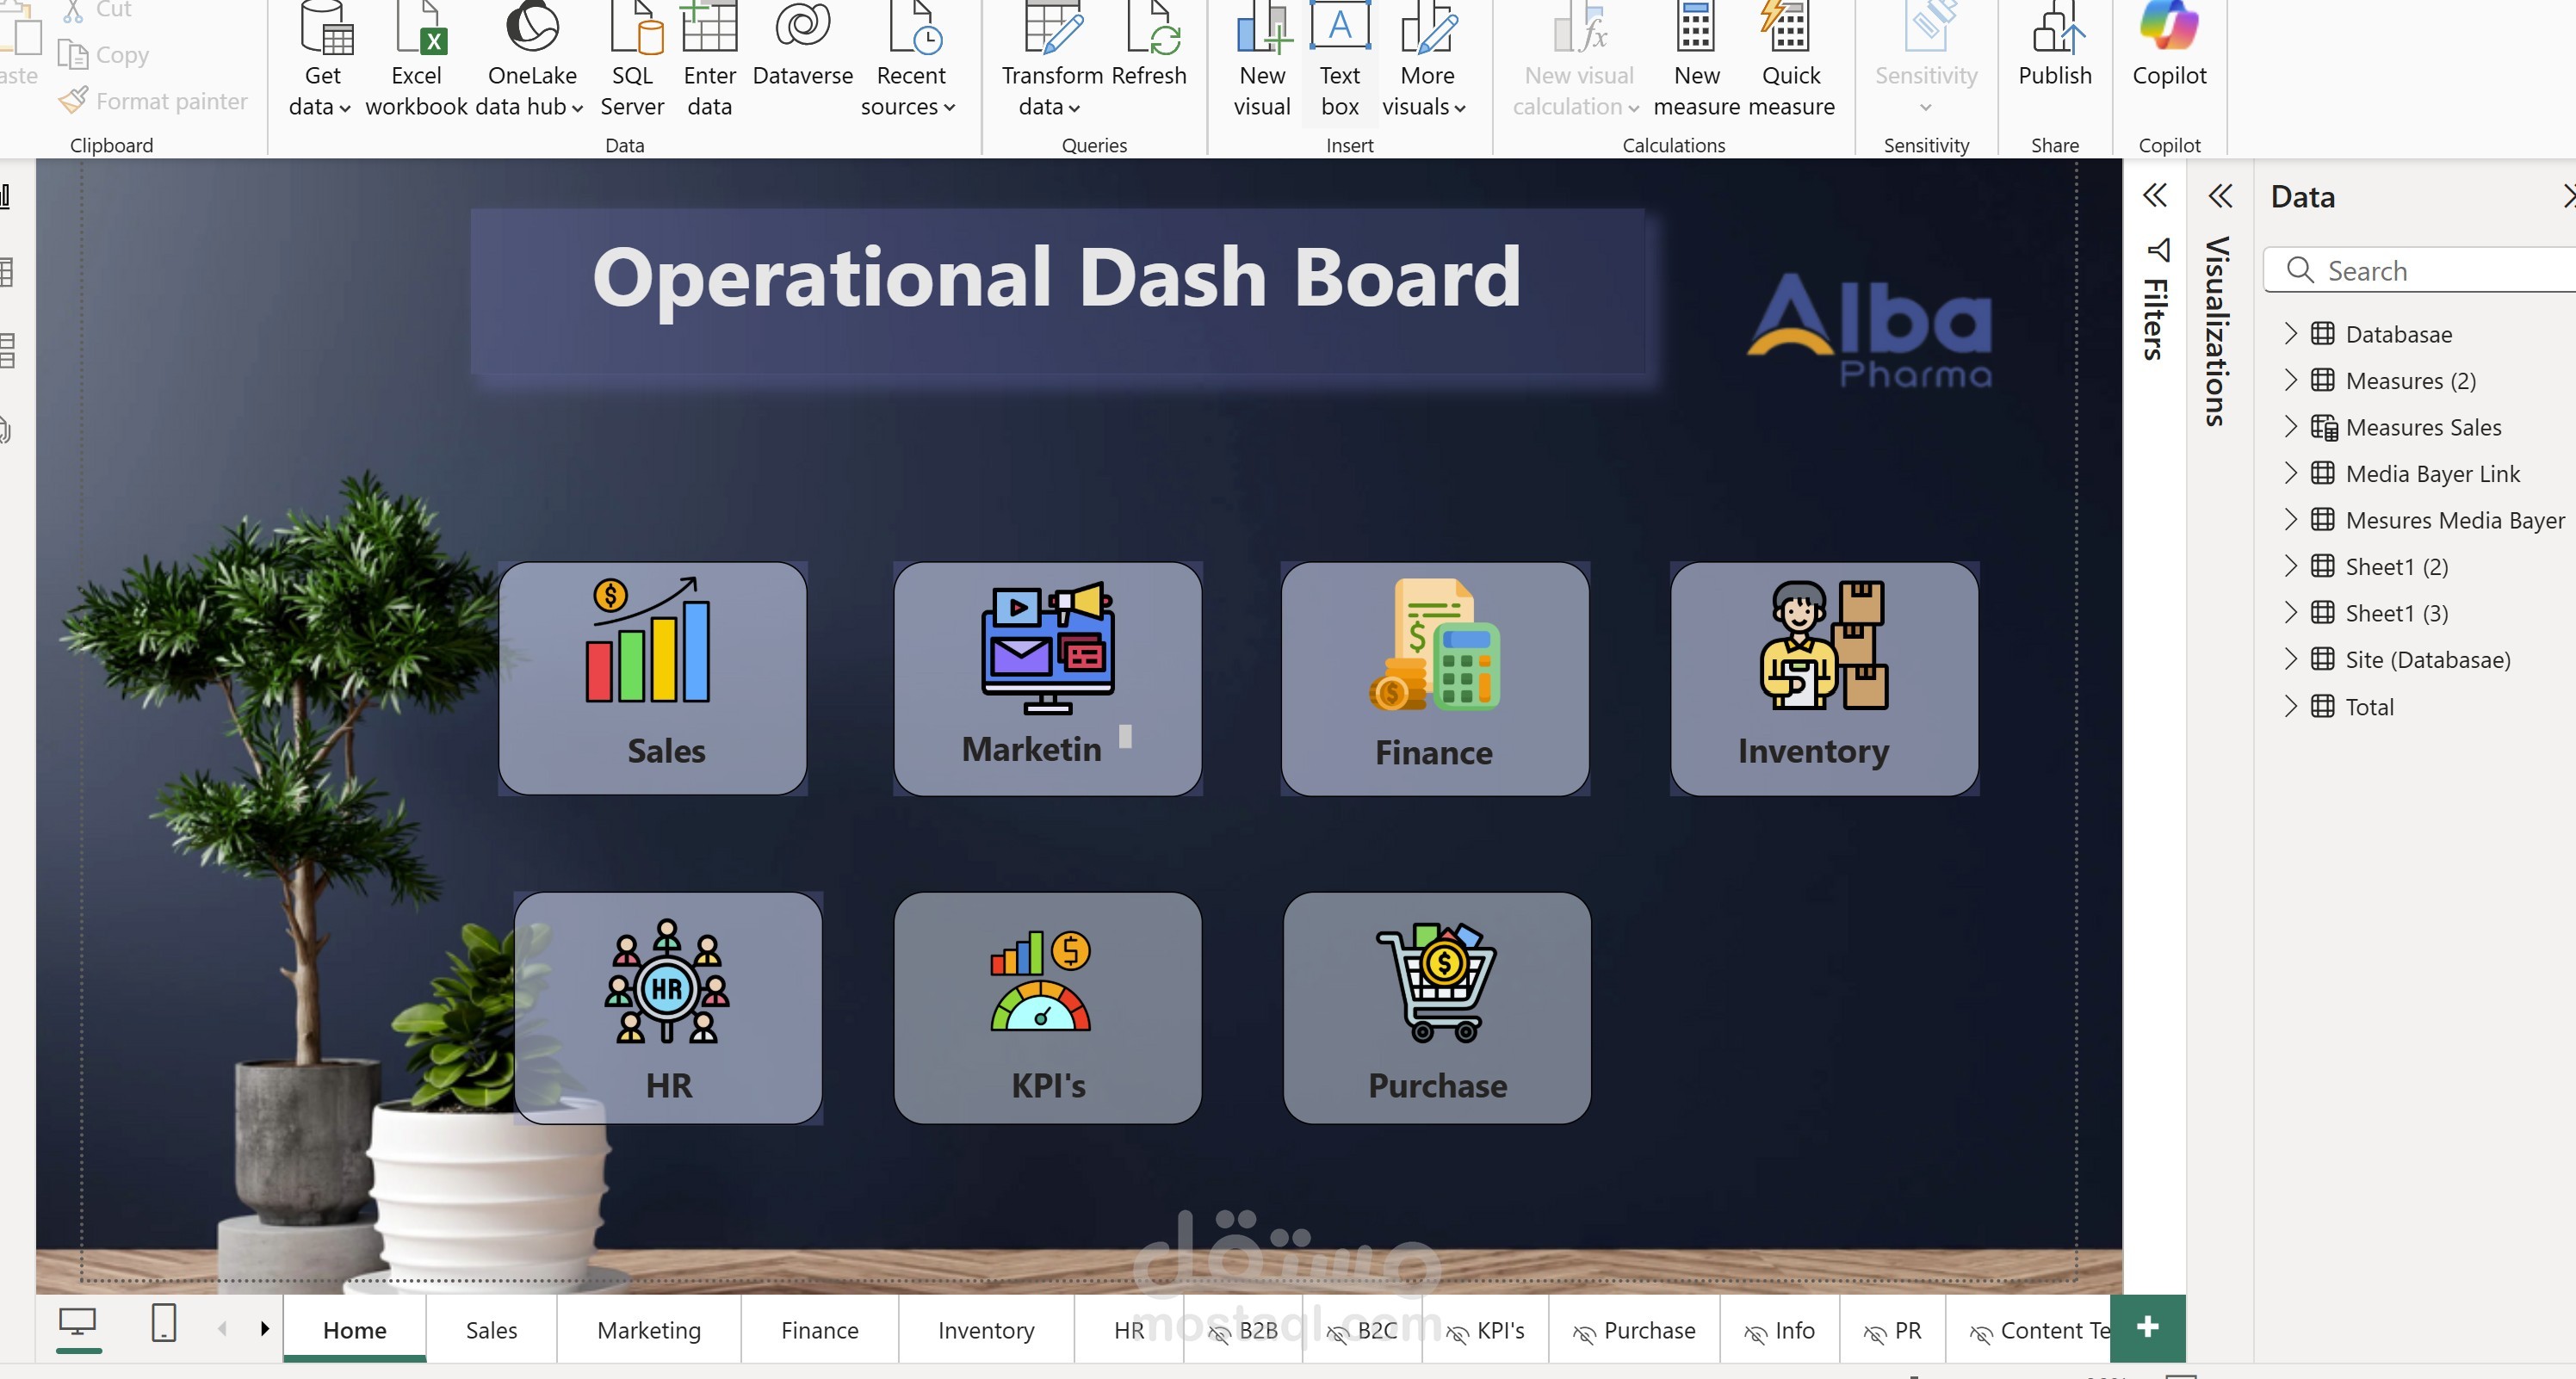Open the hidden B2B page tab
Screen dimensions: 2576x1379
1243,1329
